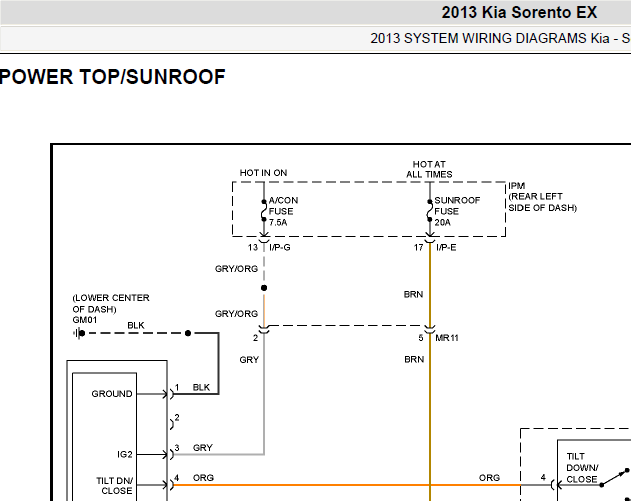Click the 'BRN' label between I/P-E and MR11
The height and width of the screenshot is (501, 631).
pyautogui.click(x=413, y=295)
